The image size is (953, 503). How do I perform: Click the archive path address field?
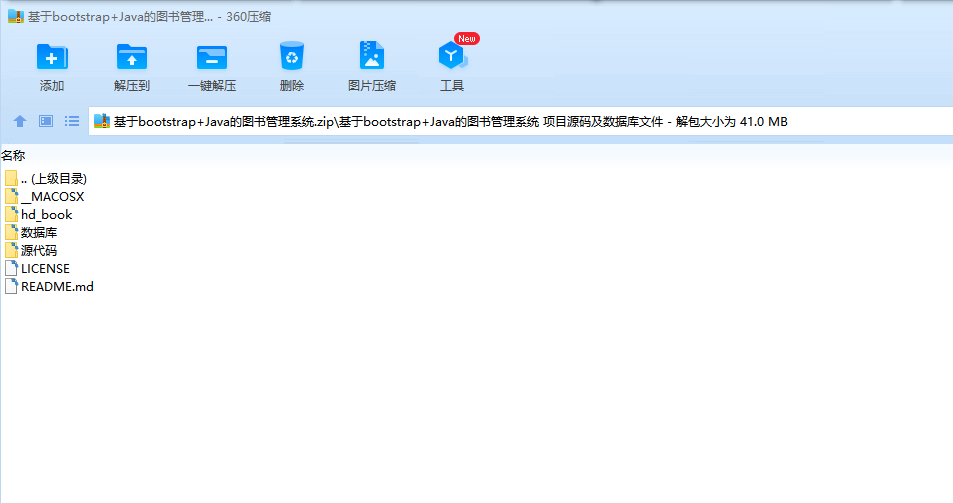click(x=521, y=121)
